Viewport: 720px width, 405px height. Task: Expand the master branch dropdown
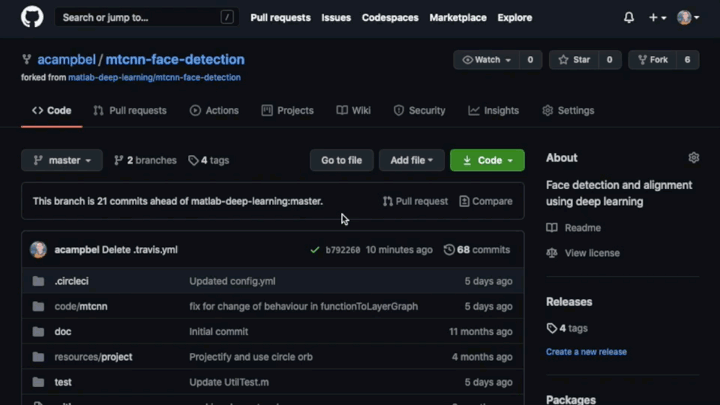click(62, 160)
